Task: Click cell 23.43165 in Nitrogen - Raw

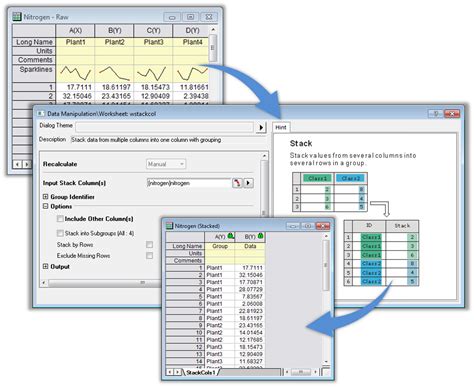Action: [114, 96]
